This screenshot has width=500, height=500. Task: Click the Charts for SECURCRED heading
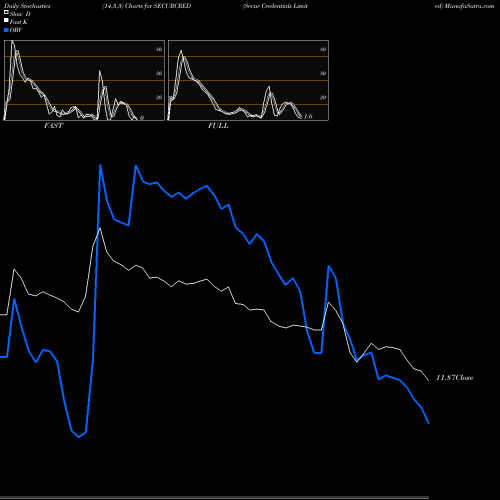(x=147, y=6)
